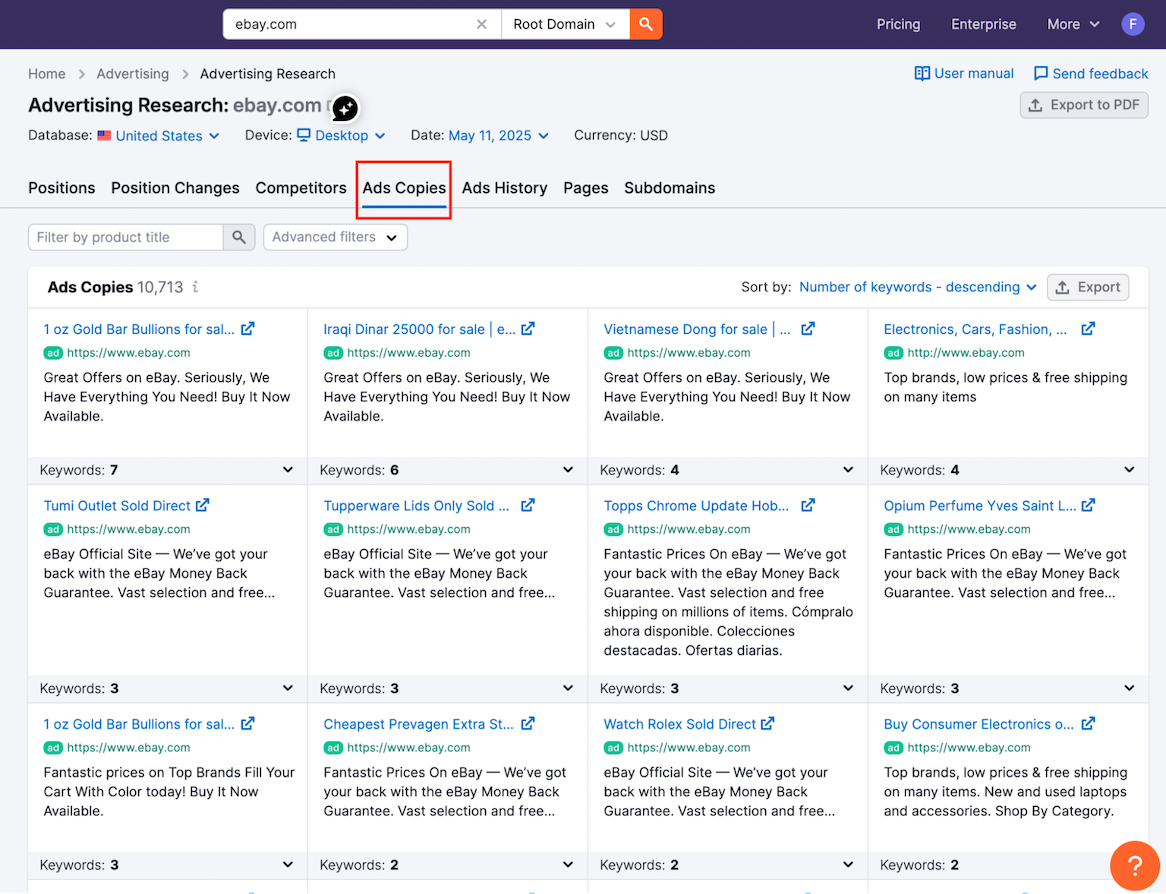
Task: Click the user avatar icon
Action: tap(1132, 24)
